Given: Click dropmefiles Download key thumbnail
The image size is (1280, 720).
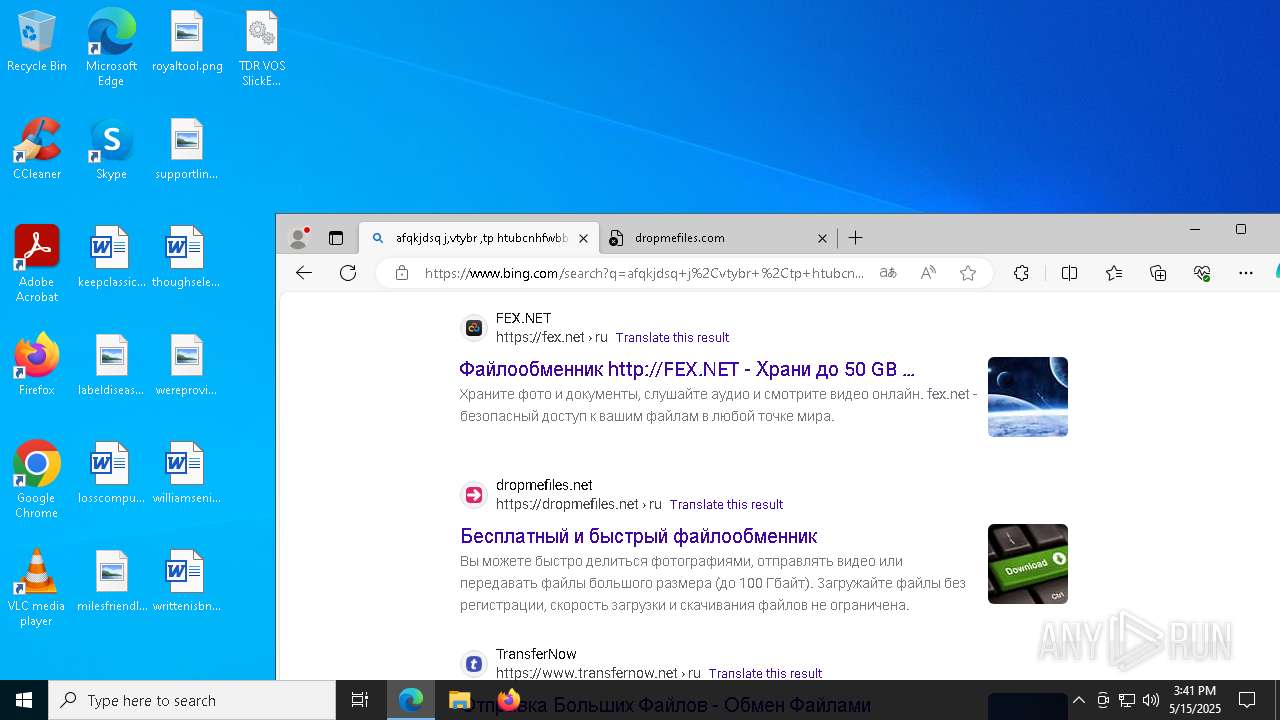Looking at the screenshot, I should click(1028, 564).
